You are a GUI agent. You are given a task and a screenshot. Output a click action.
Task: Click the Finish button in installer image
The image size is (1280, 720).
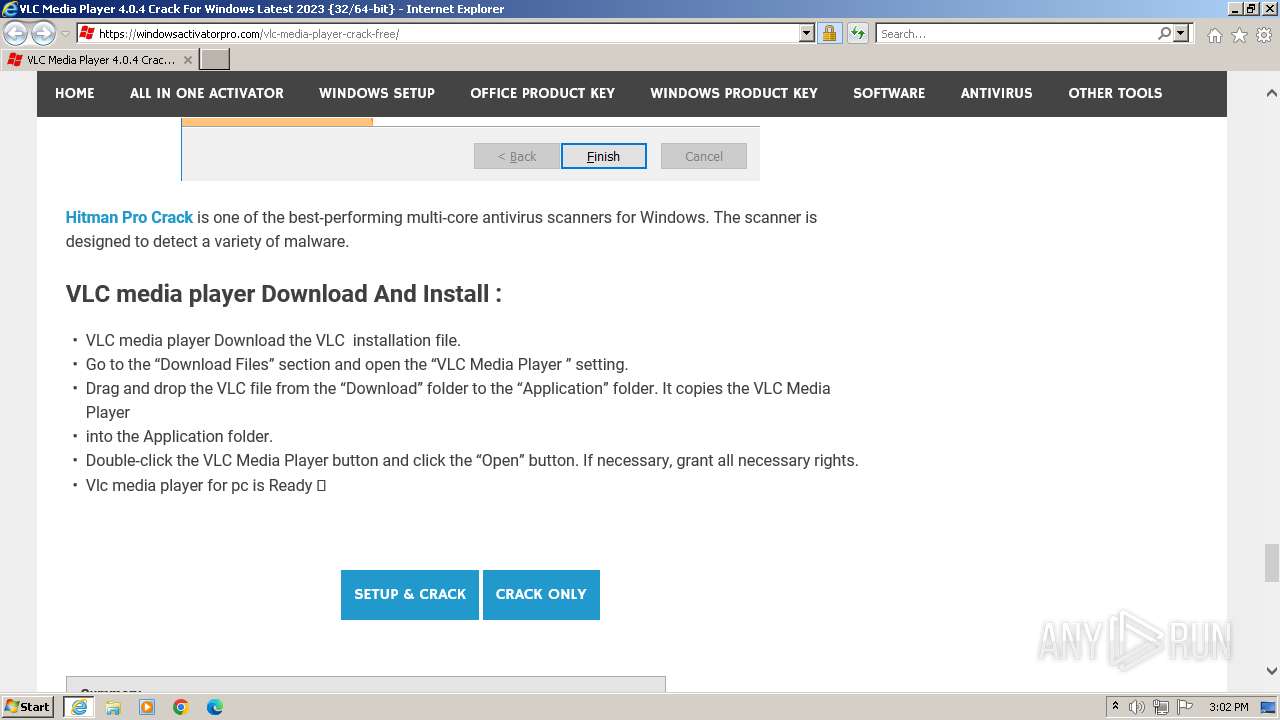[604, 156]
